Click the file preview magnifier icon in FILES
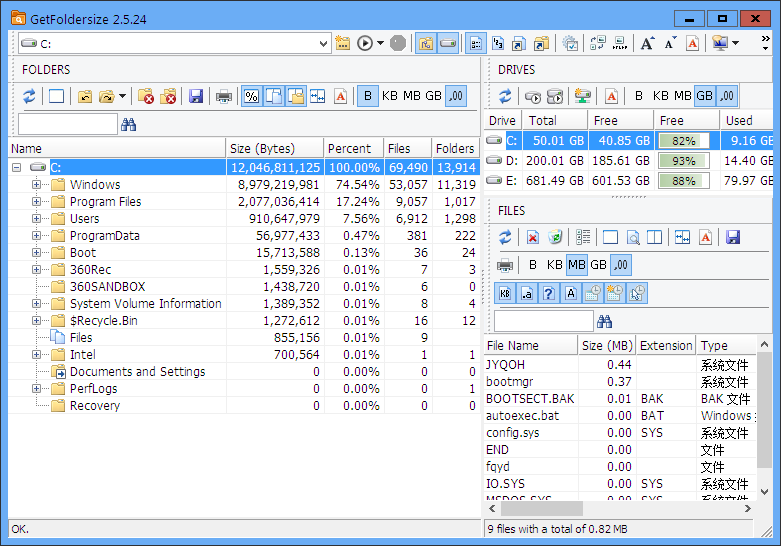The width and height of the screenshot is (781, 546). (x=633, y=237)
